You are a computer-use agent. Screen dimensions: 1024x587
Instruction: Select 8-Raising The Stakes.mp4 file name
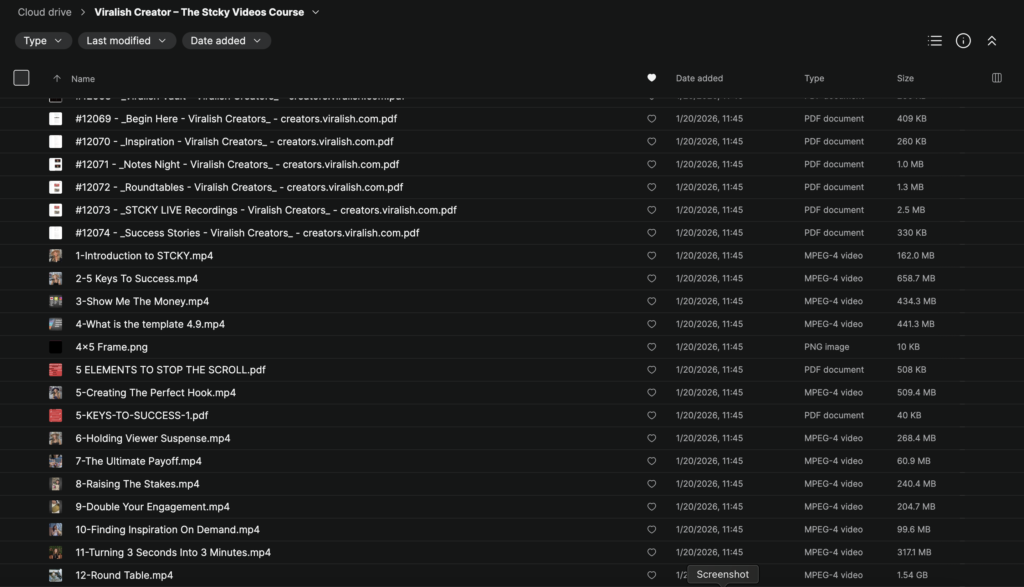click(x=137, y=484)
